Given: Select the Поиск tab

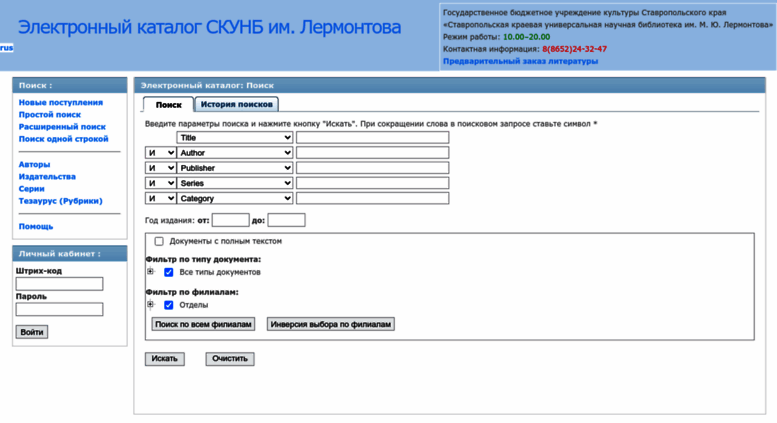Looking at the screenshot, I should coord(168,105).
